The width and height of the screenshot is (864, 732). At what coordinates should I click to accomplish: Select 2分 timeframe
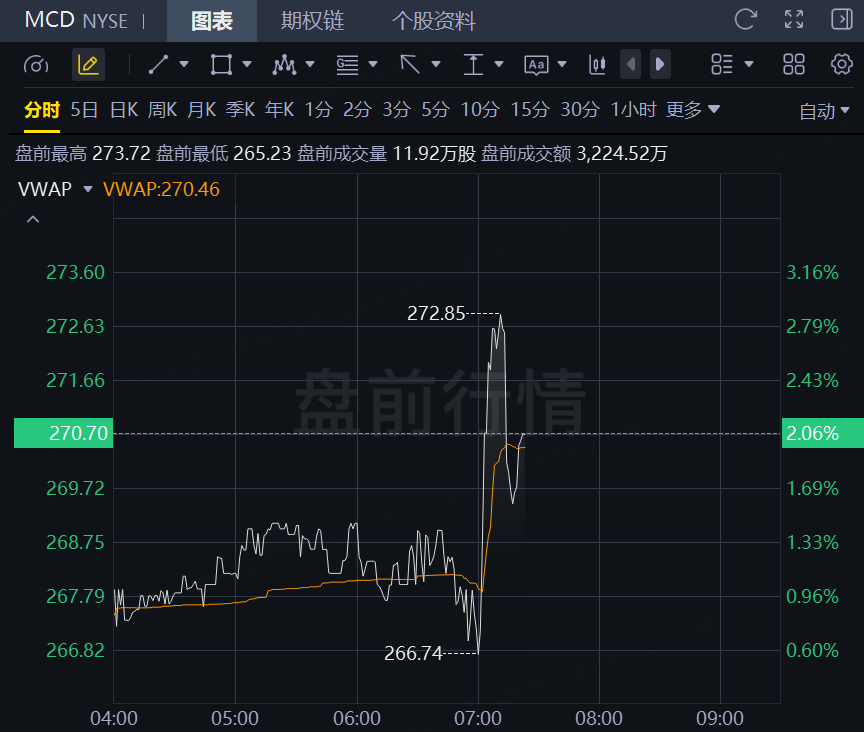(358, 110)
